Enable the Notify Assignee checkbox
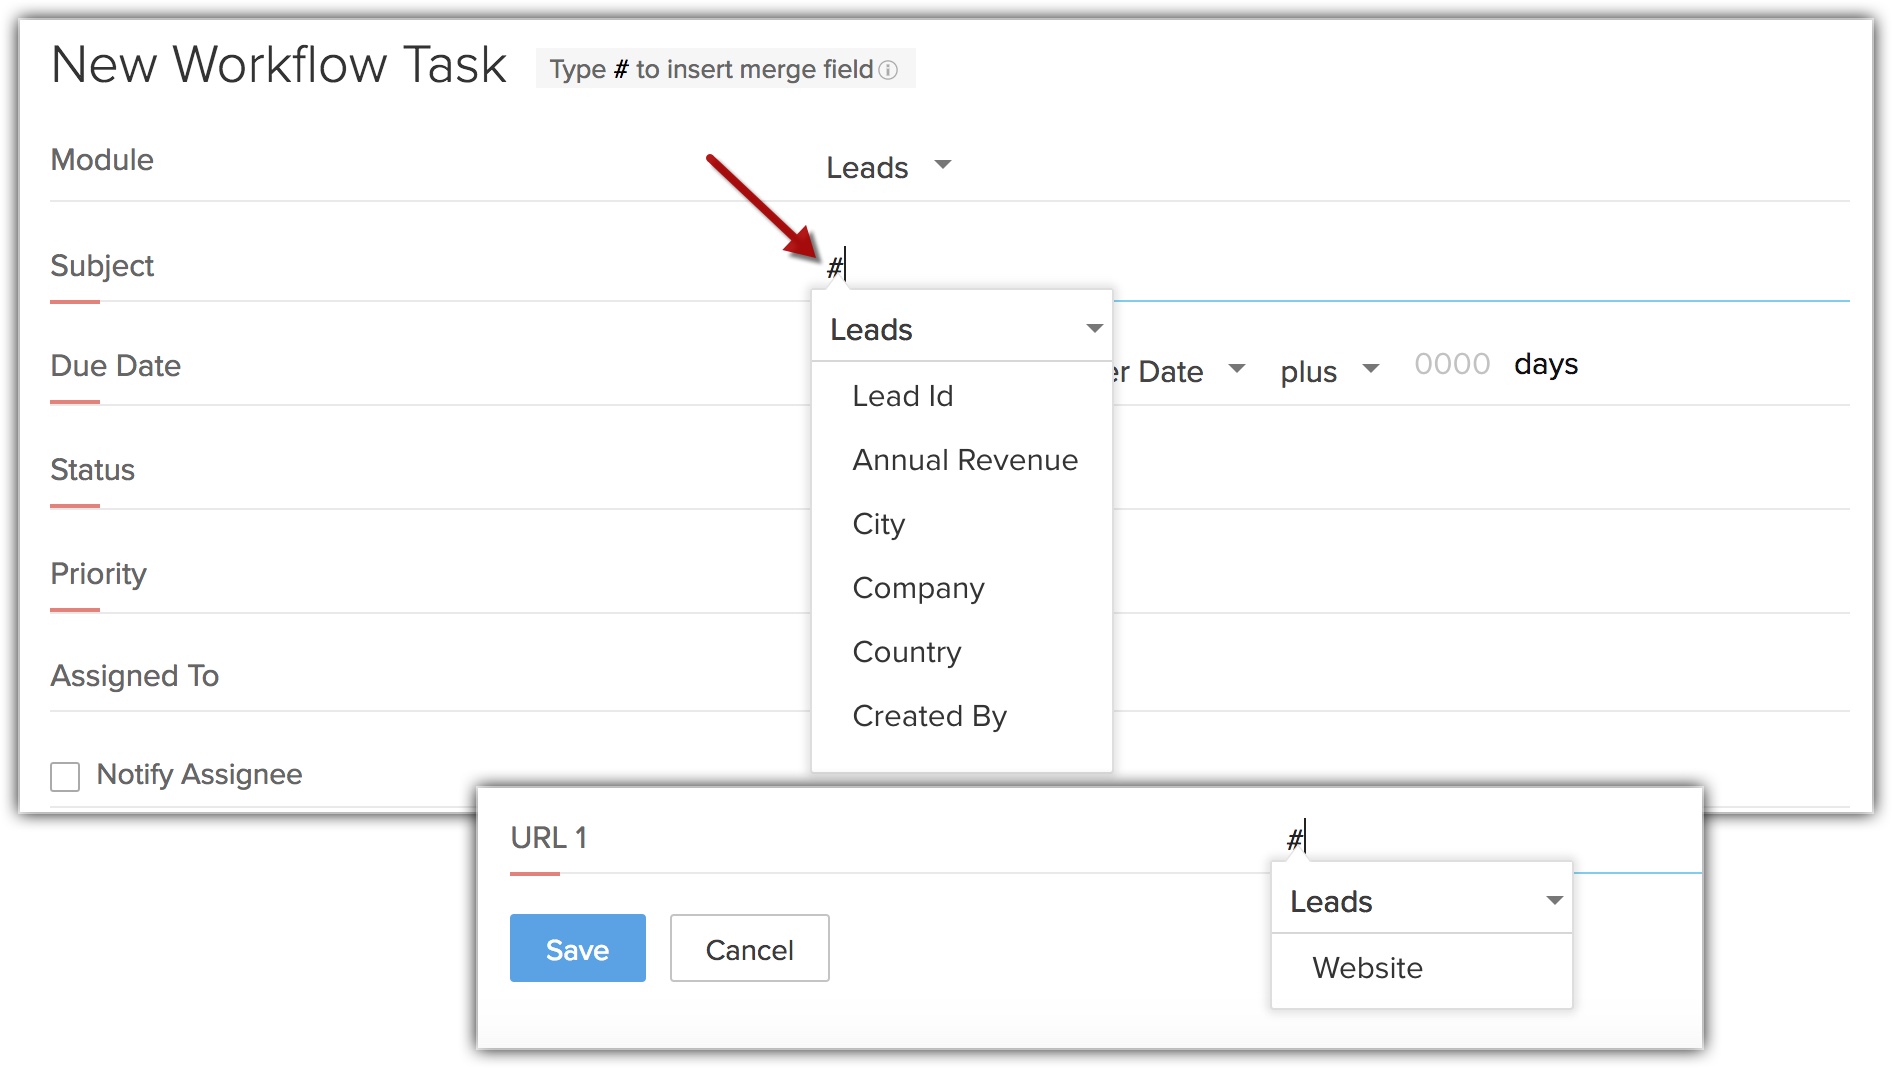The height and width of the screenshot is (1078, 1892). click(65, 776)
